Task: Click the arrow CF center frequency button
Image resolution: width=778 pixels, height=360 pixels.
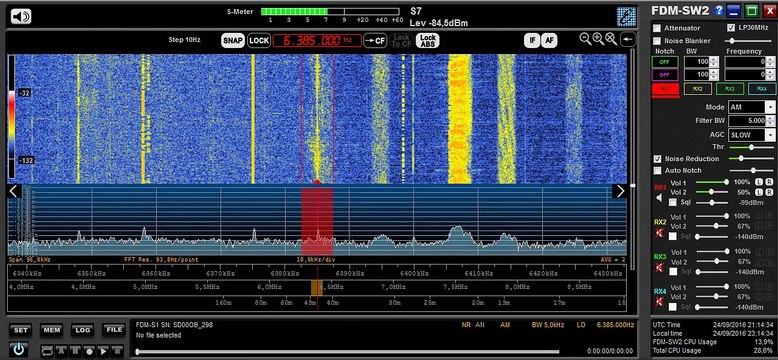Action: coord(375,41)
